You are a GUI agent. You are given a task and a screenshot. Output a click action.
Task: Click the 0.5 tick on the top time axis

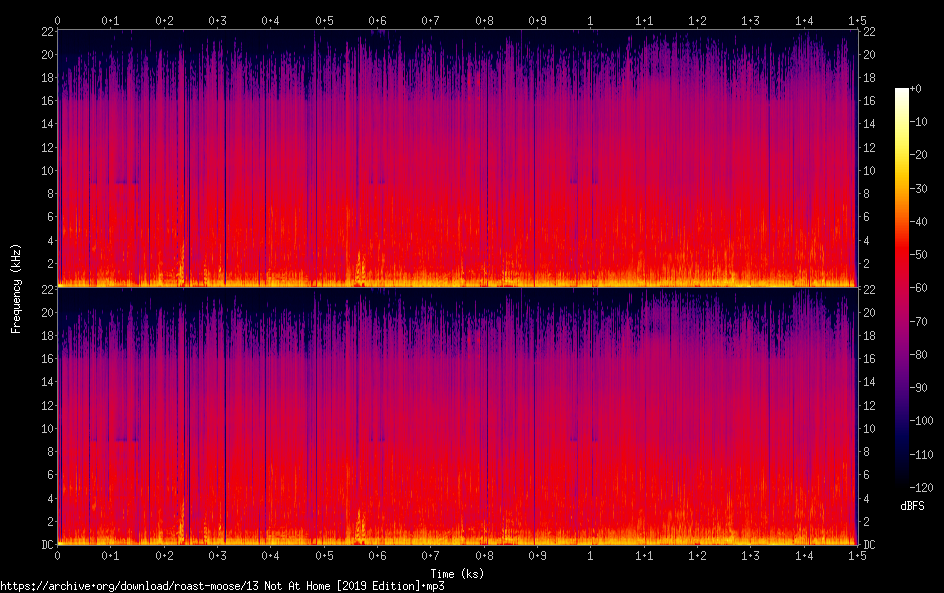(x=324, y=20)
